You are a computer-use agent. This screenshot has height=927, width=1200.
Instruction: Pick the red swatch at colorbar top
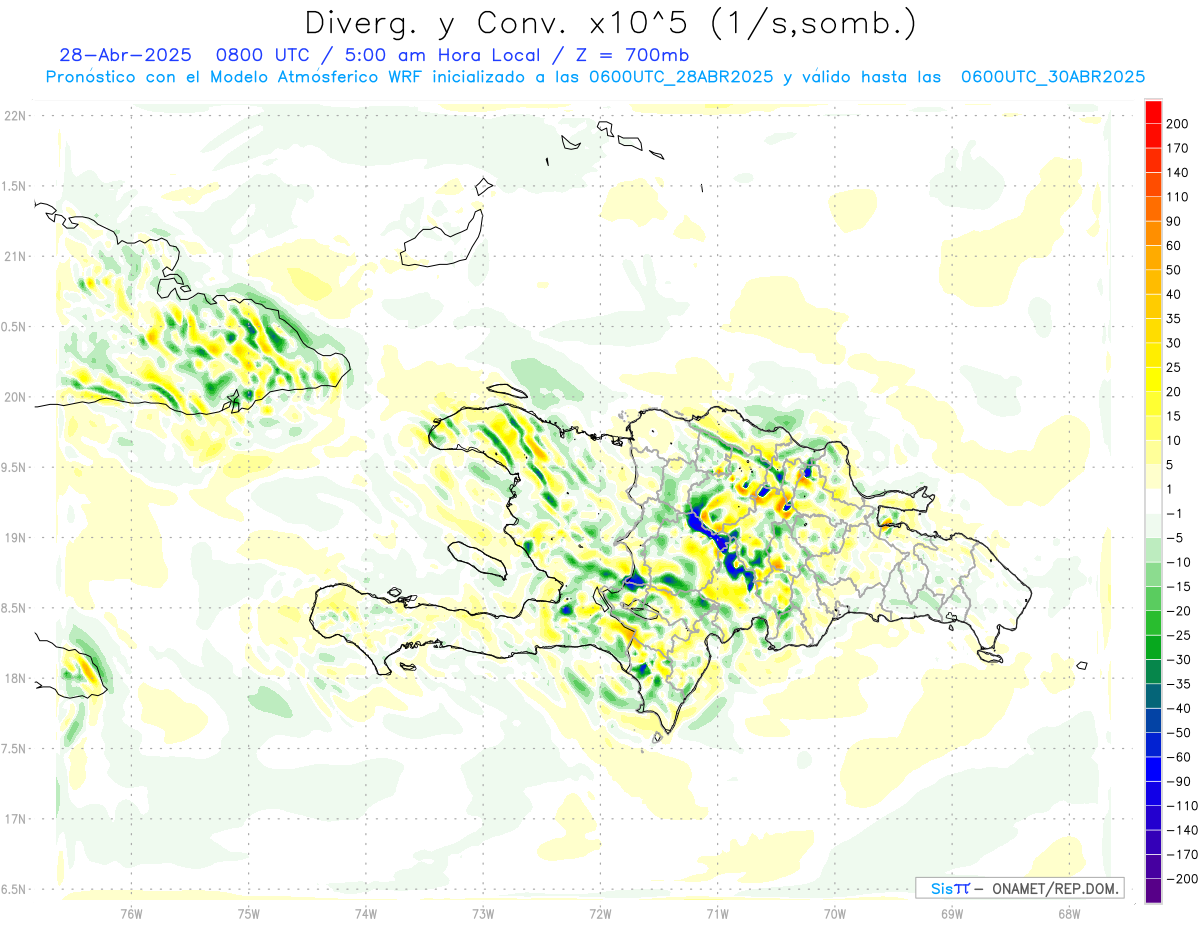pyautogui.click(x=1153, y=111)
